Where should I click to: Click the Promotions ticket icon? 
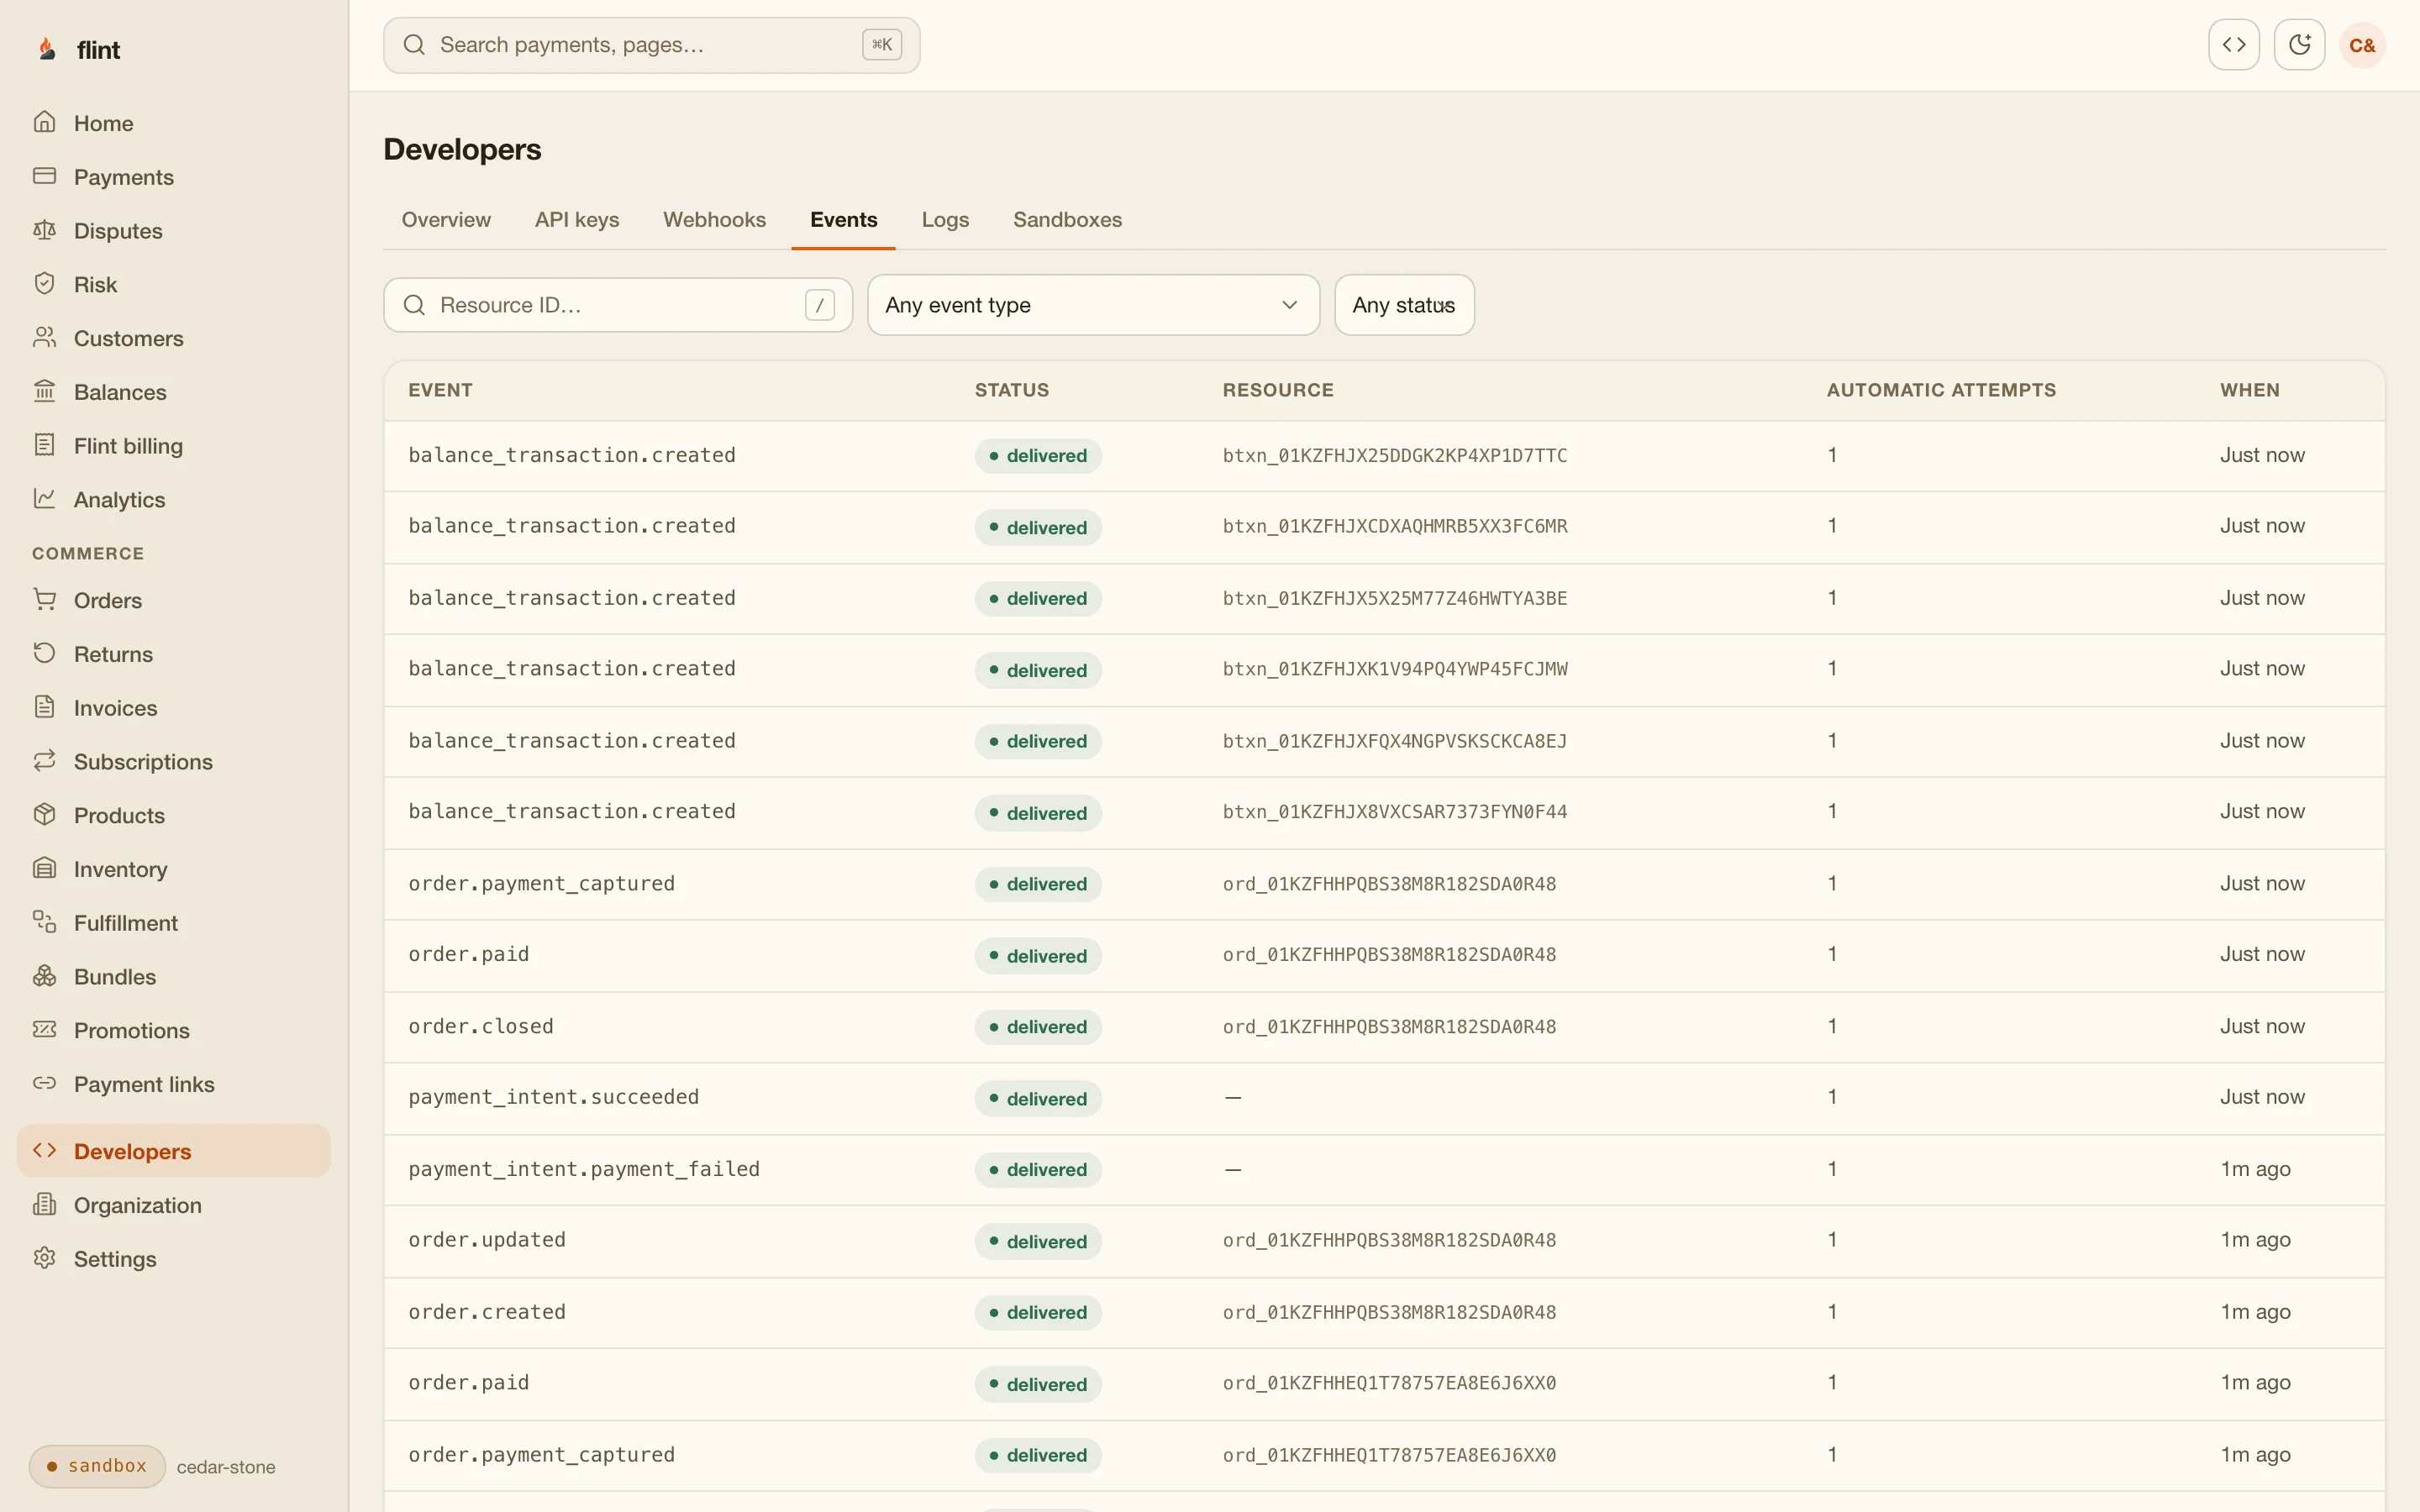pyautogui.click(x=44, y=1030)
